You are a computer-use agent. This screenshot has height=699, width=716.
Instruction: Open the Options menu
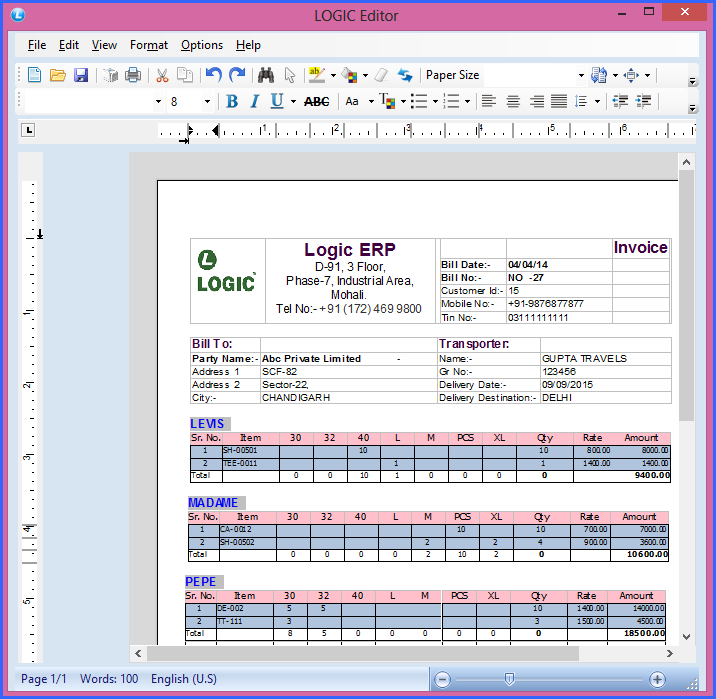click(202, 45)
